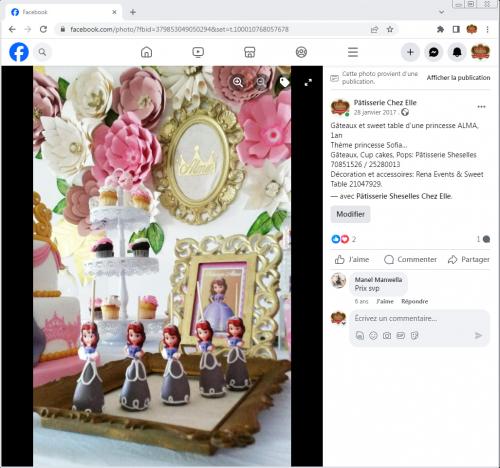This screenshot has height=468, width=500.
Task: Open Pâtisserie Sheselles Chez Elle tagged link
Action: point(404,196)
